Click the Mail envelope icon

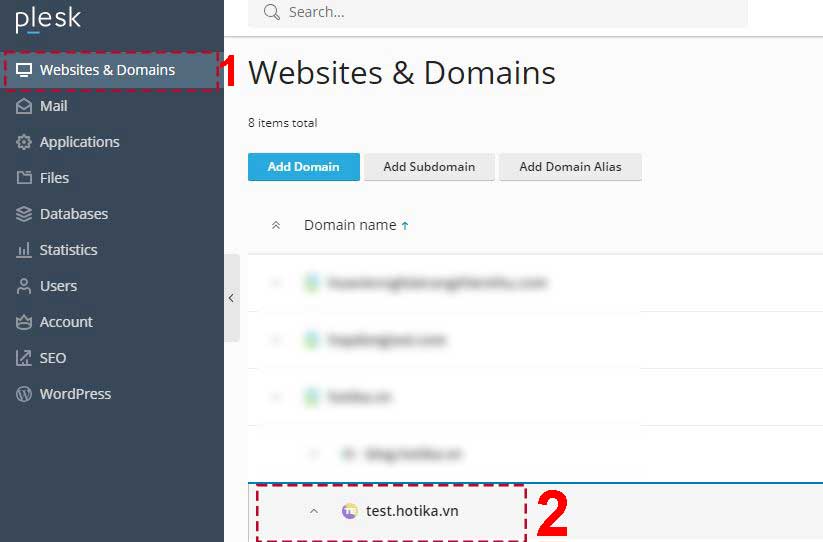(24, 106)
